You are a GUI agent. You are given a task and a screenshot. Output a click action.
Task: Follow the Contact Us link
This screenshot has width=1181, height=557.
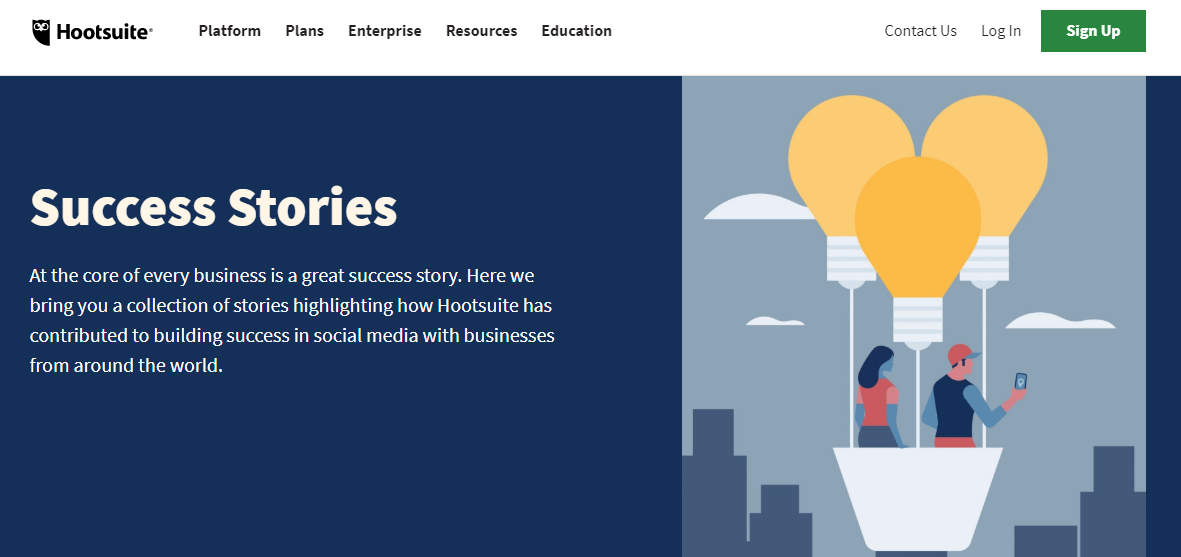click(x=921, y=31)
